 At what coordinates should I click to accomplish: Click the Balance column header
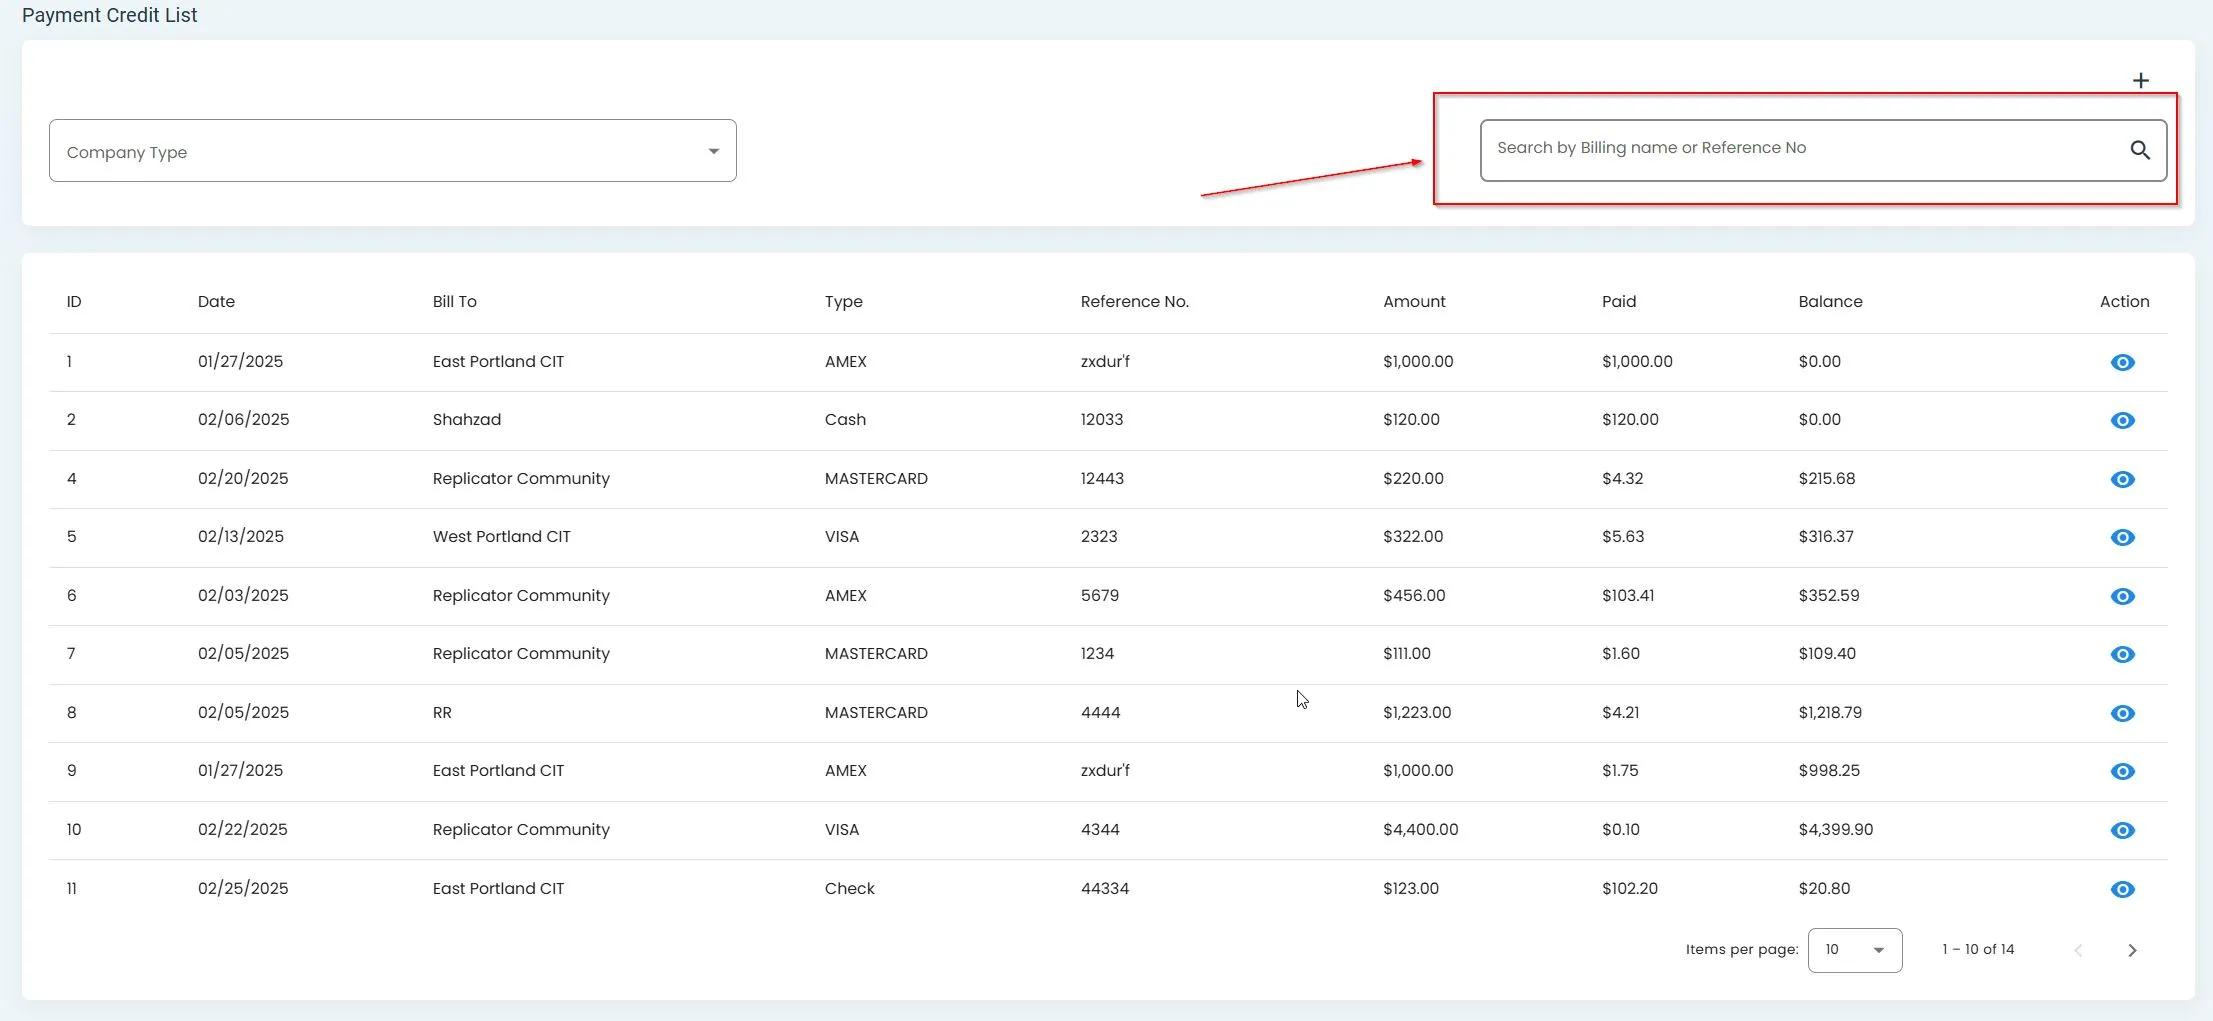point(1829,302)
